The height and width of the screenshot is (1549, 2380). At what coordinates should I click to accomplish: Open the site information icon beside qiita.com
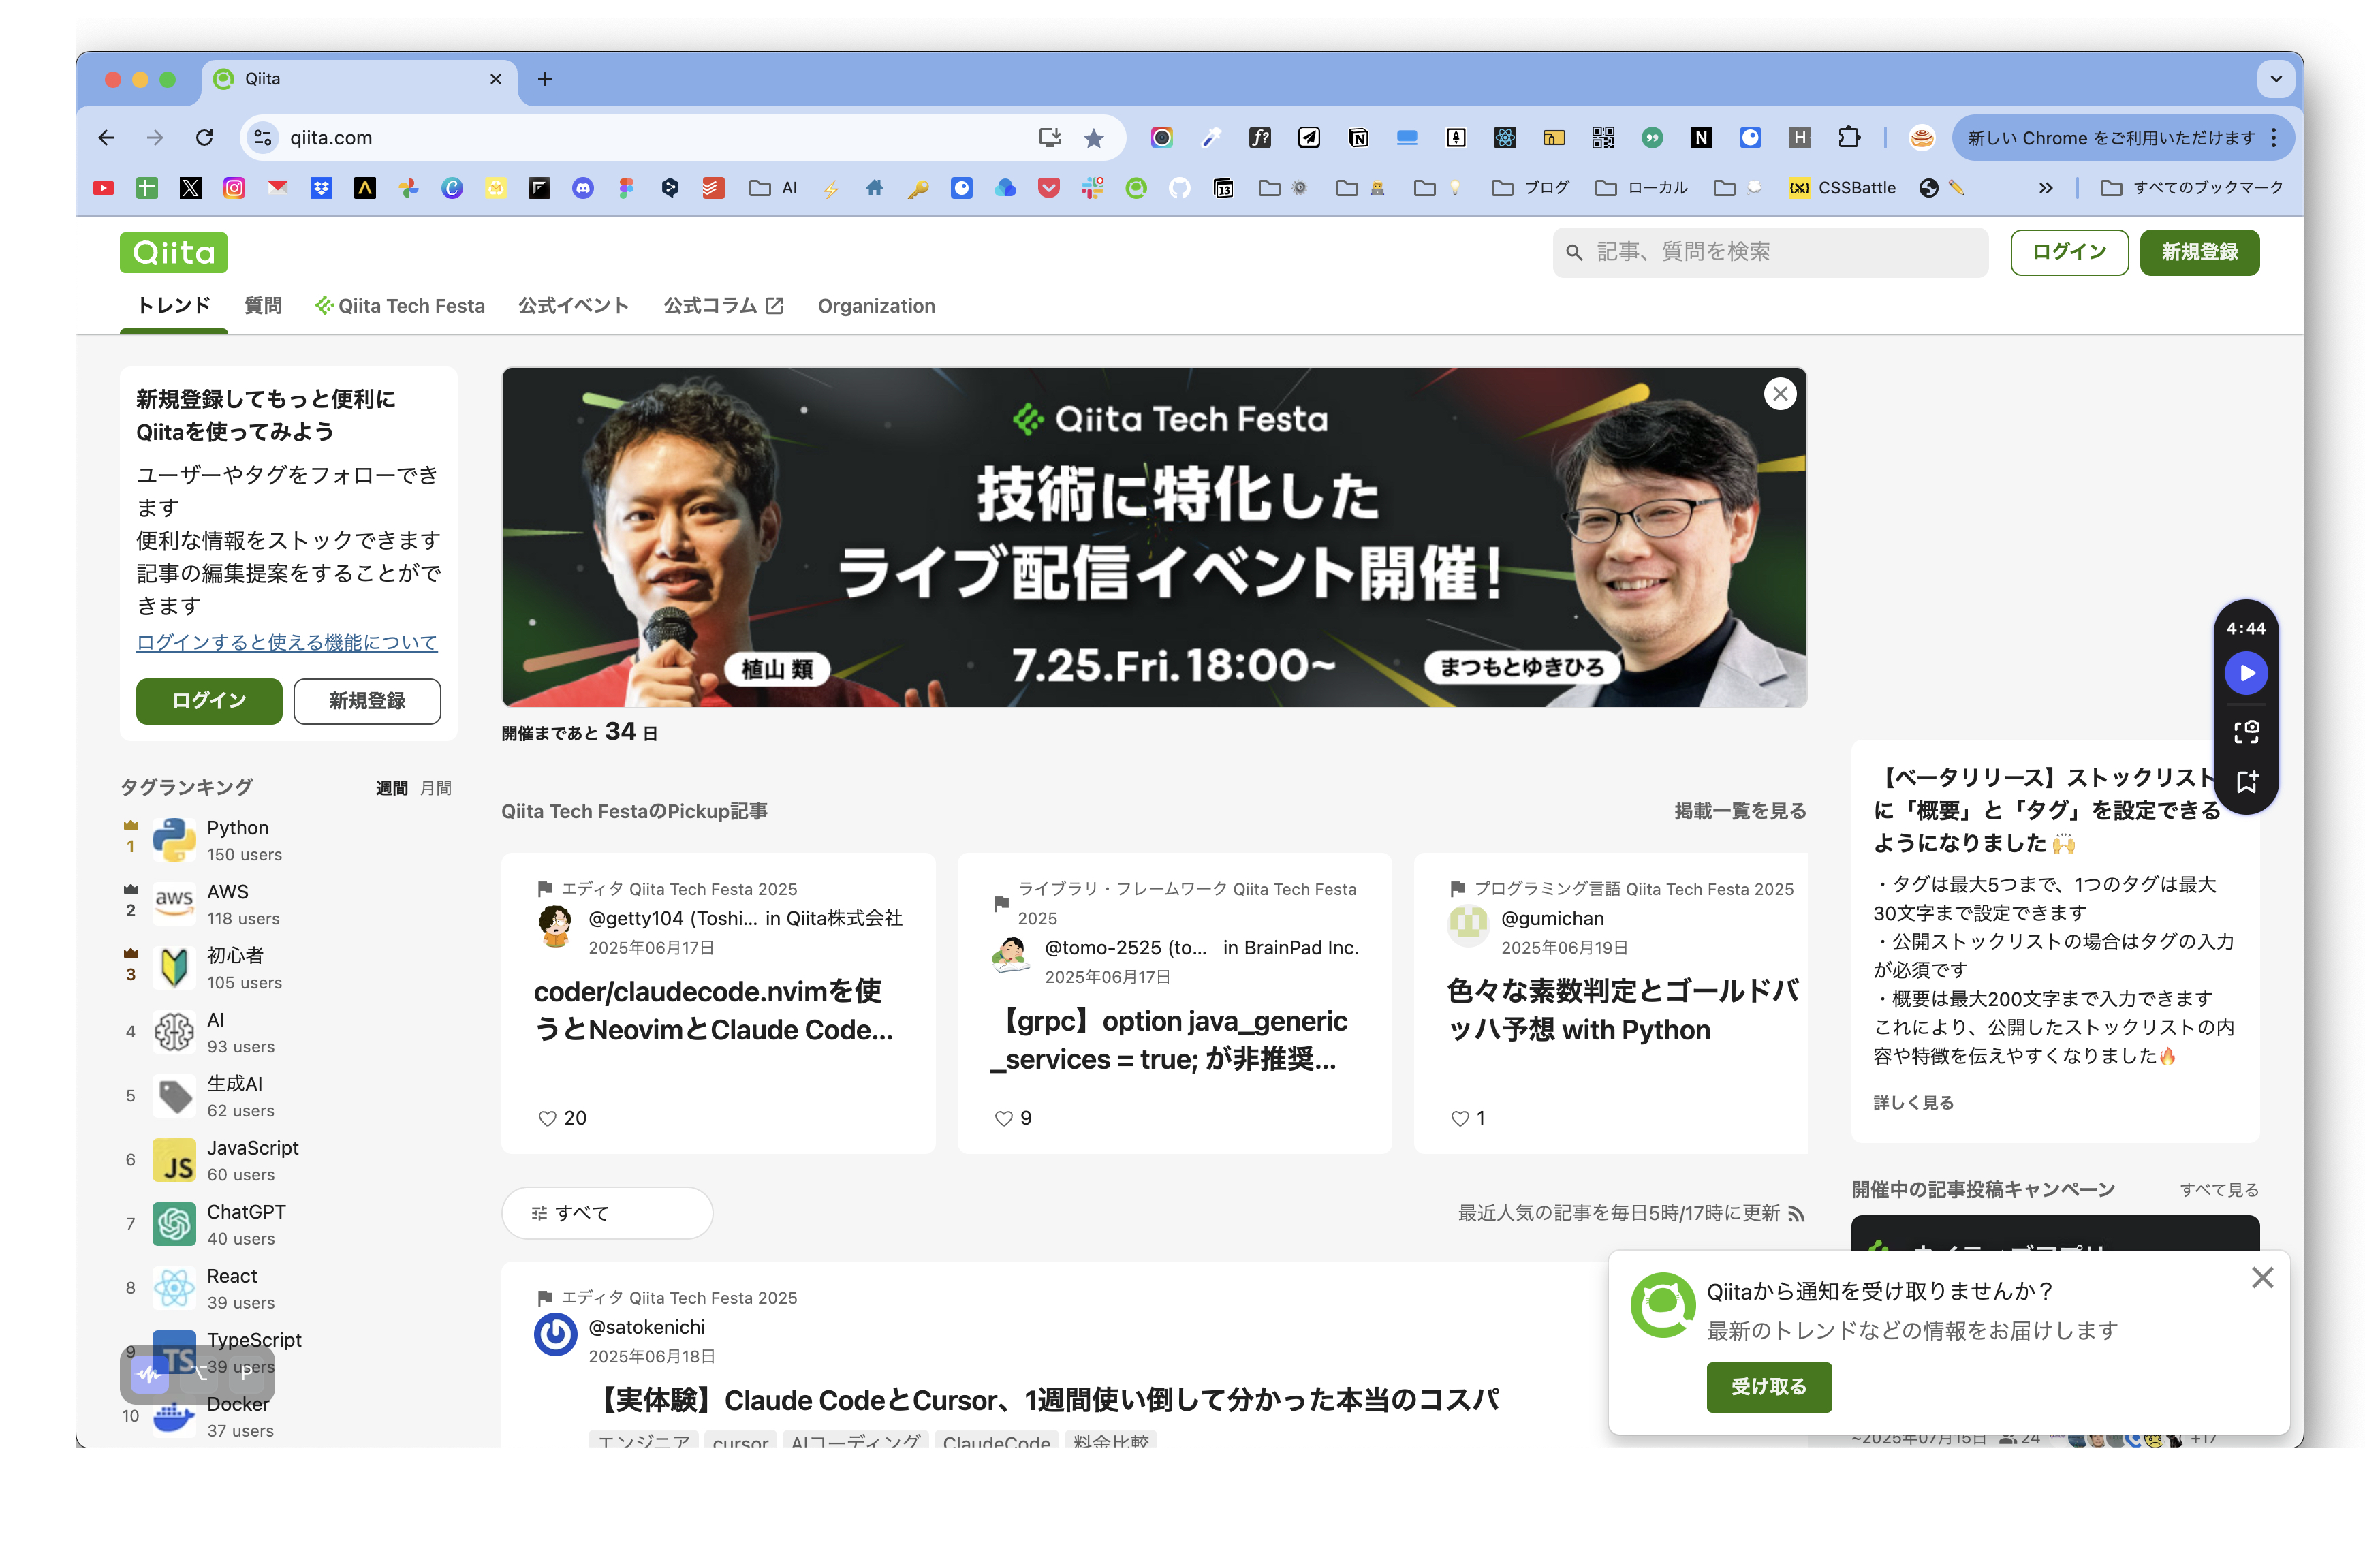tap(263, 138)
